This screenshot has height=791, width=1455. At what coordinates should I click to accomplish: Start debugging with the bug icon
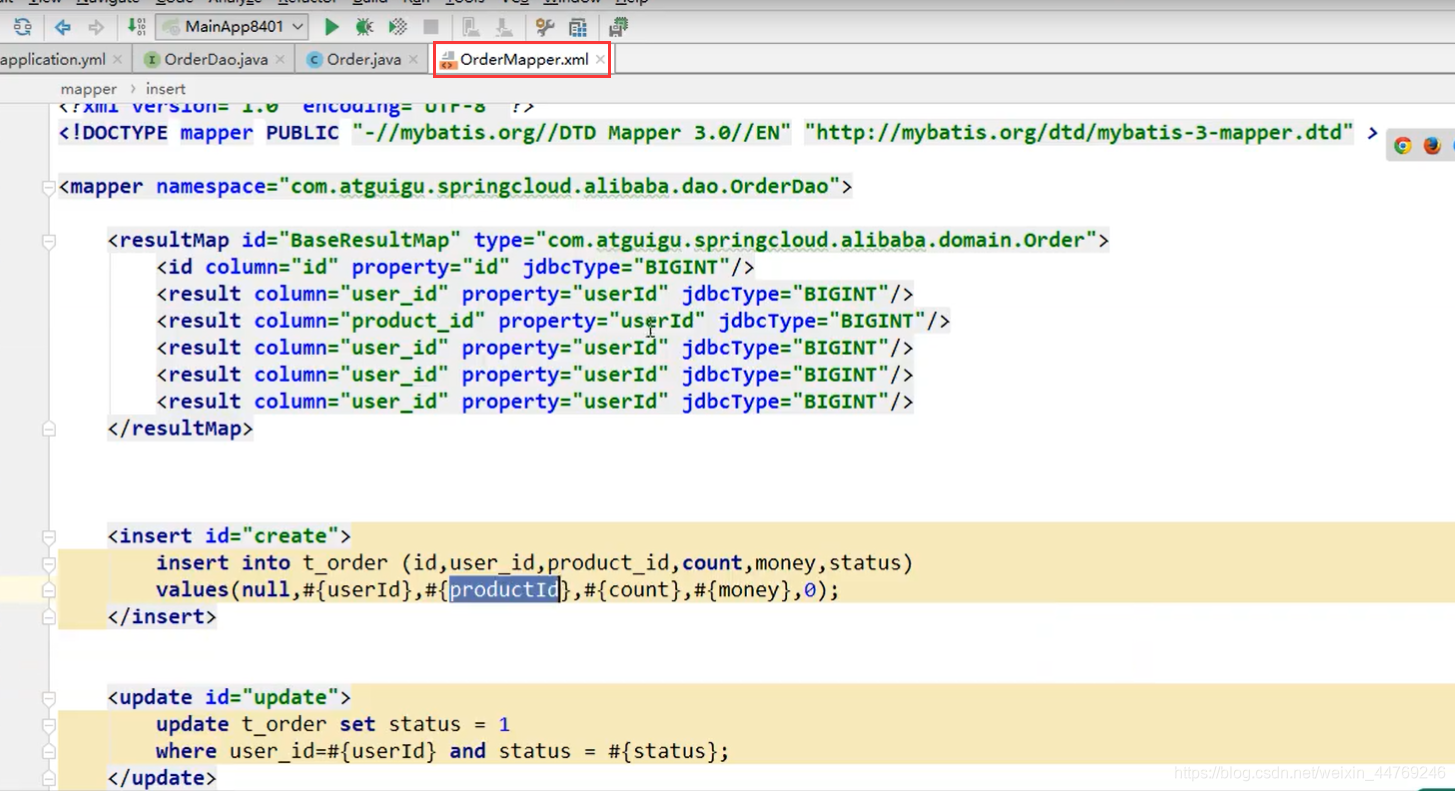pos(364,27)
